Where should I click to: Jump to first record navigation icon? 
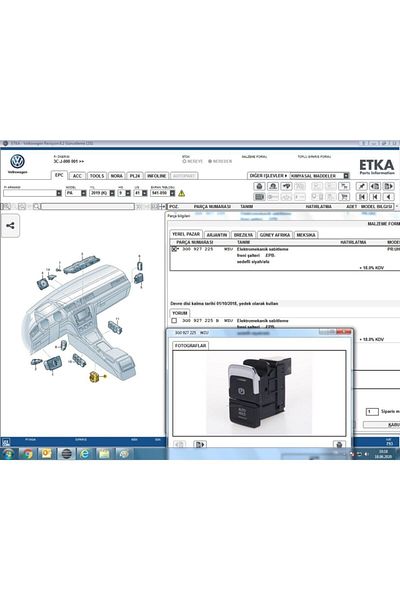click(361, 197)
